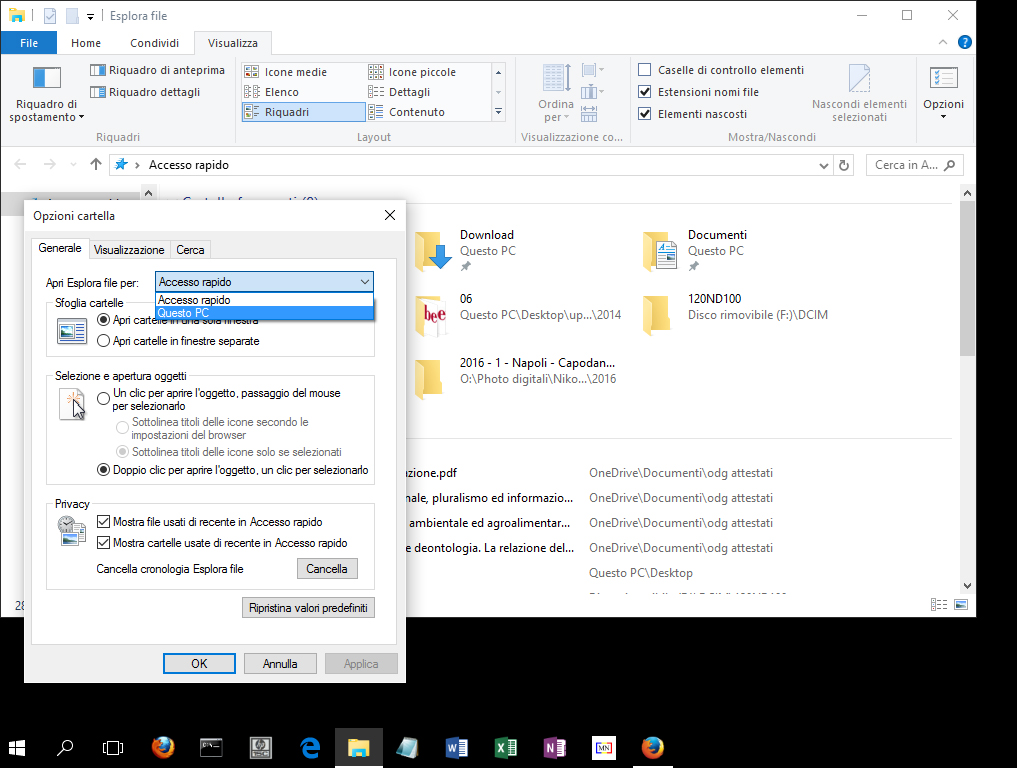The image size is (1017, 768).
Task: Open Microsoft Excel from the taskbar
Action: click(x=506, y=747)
